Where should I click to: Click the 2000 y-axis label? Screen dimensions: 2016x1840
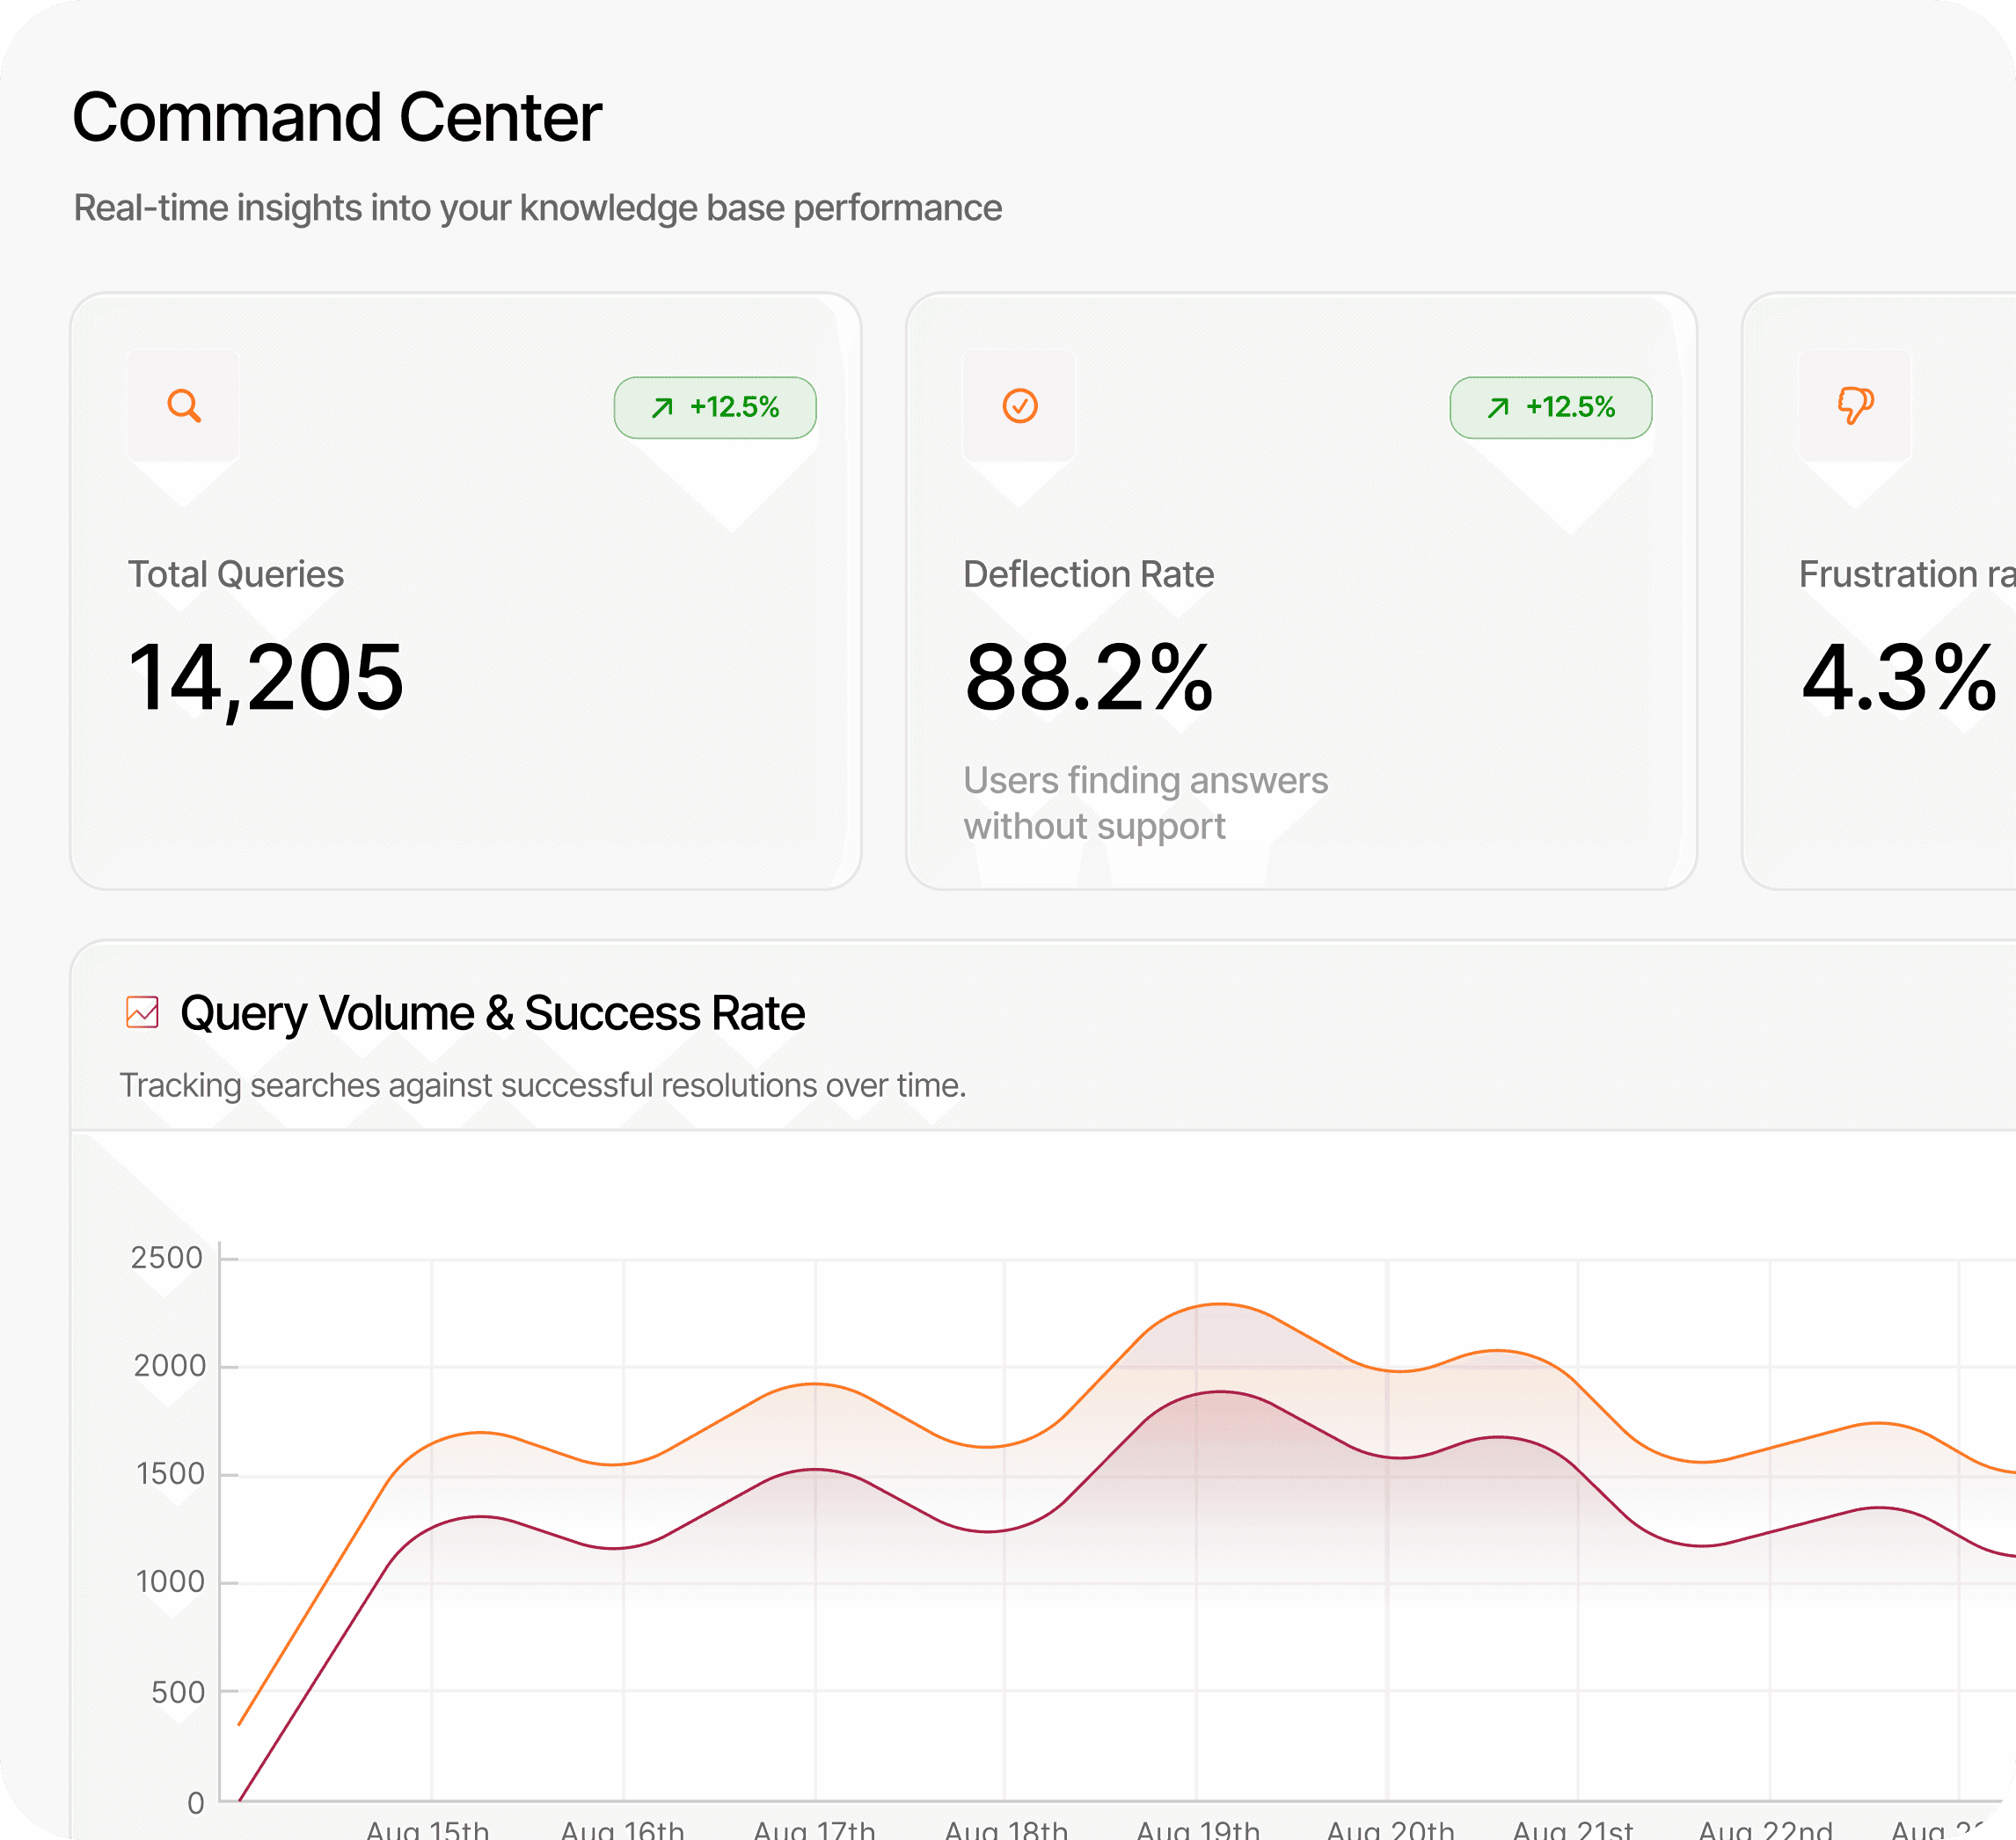[x=169, y=1365]
